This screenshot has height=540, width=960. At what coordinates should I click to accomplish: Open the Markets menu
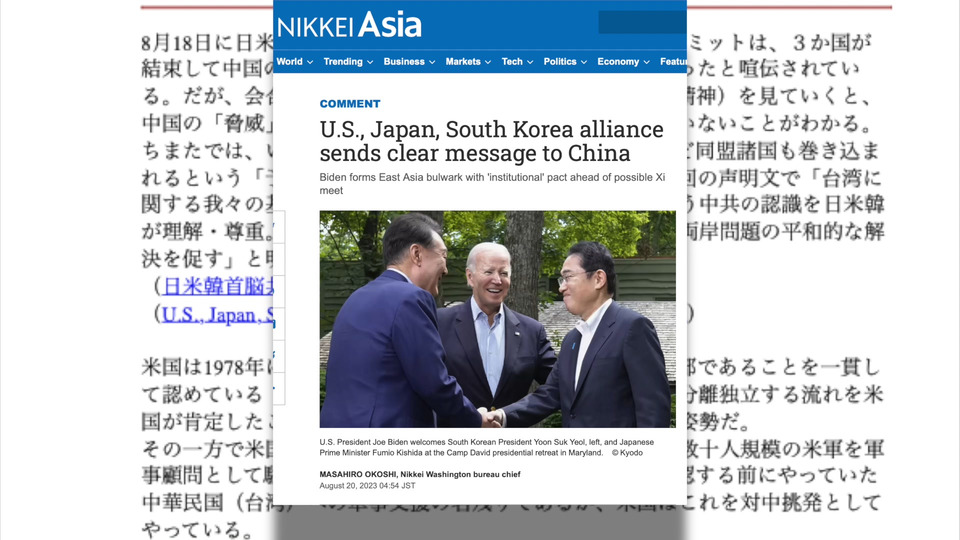click(468, 62)
